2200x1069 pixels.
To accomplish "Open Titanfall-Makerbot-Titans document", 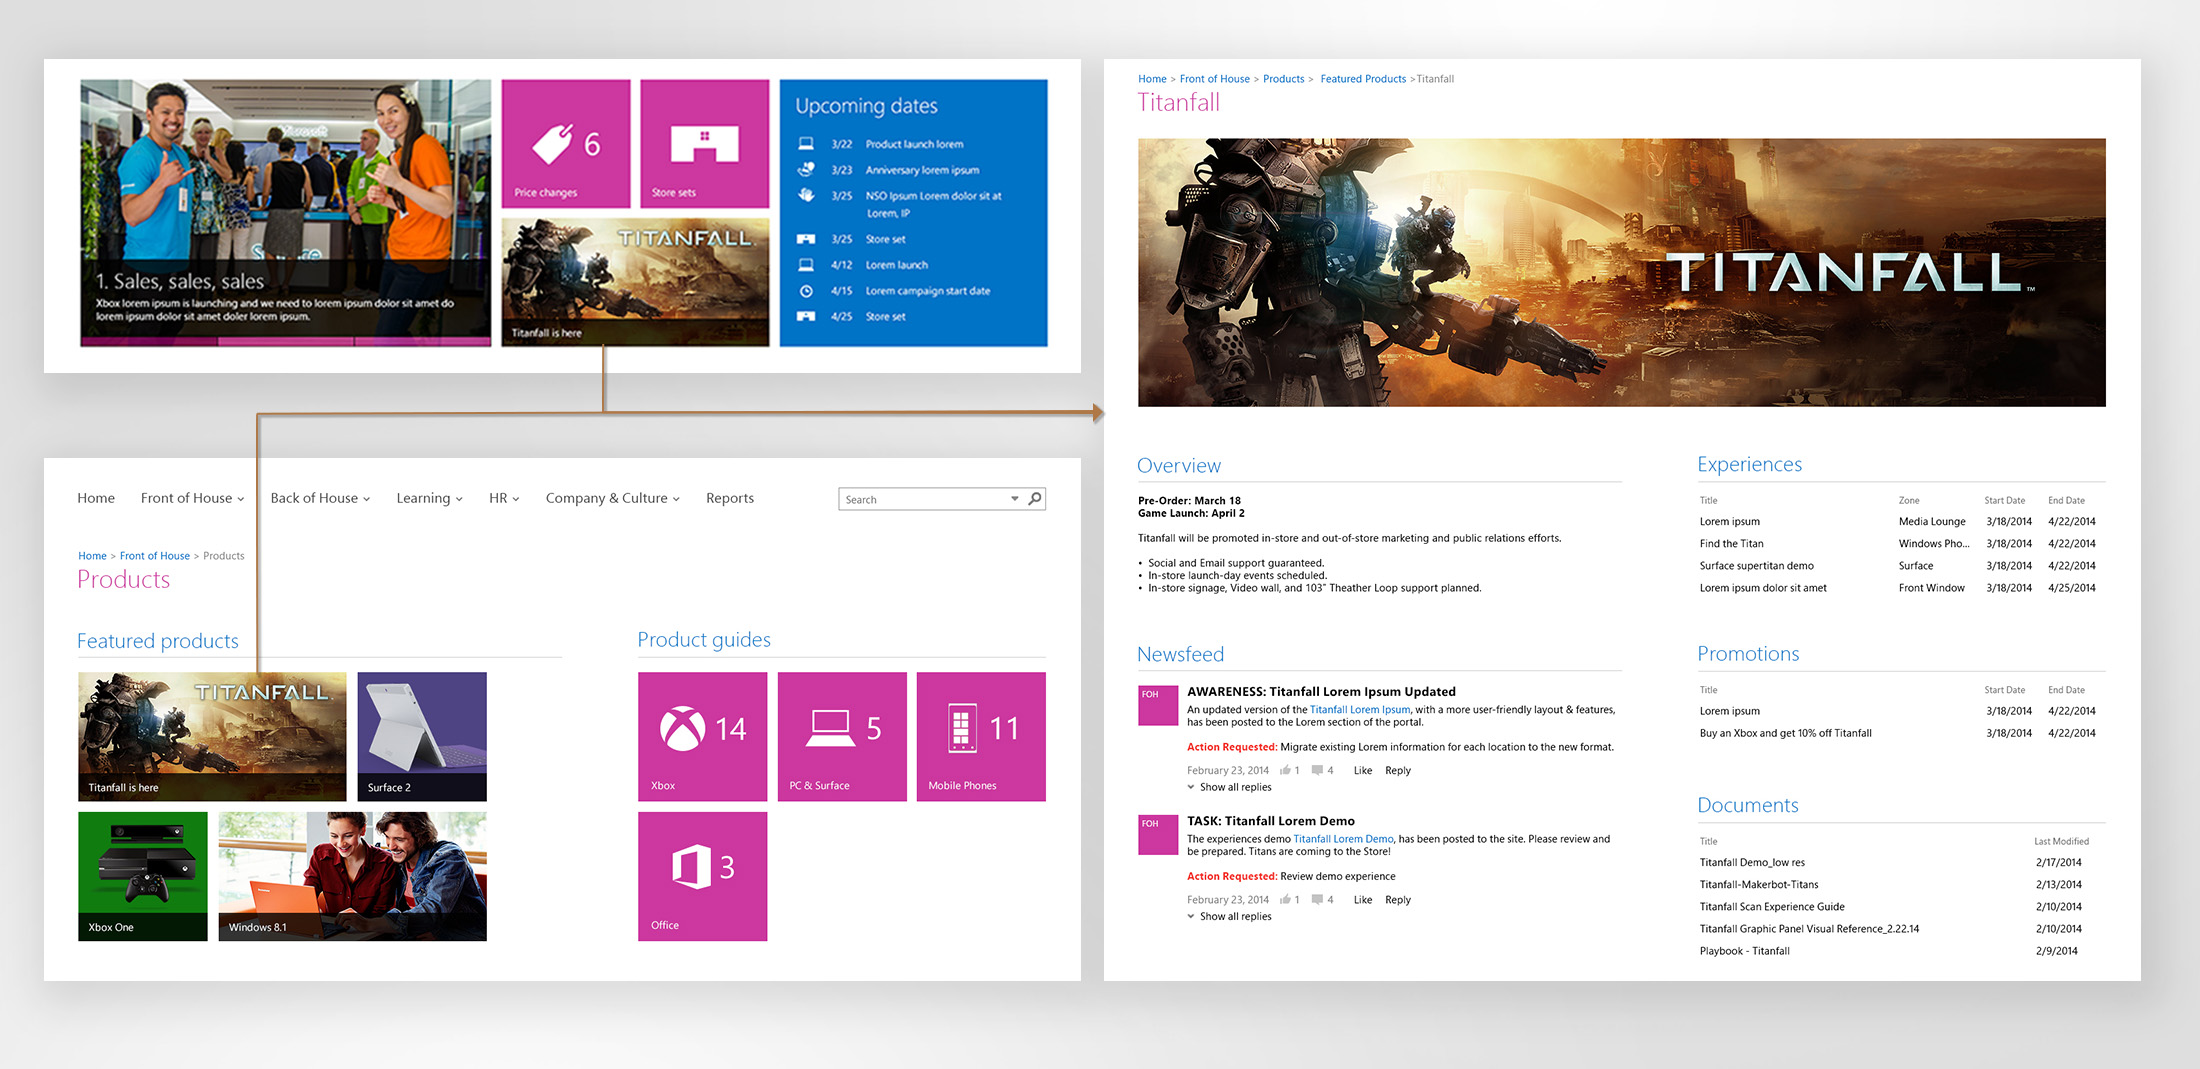I will click(x=1759, y=884).
